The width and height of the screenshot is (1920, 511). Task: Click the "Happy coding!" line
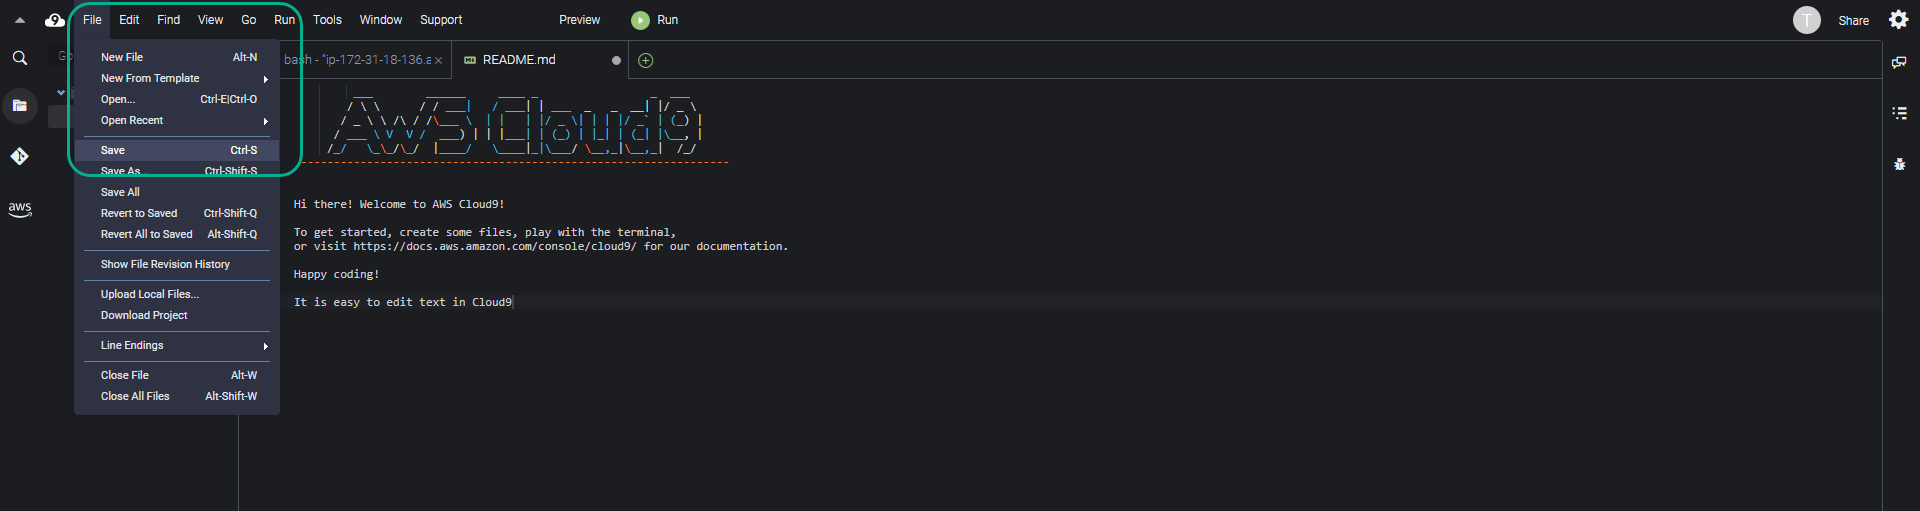pyautogui.click(x=336, y=274)
